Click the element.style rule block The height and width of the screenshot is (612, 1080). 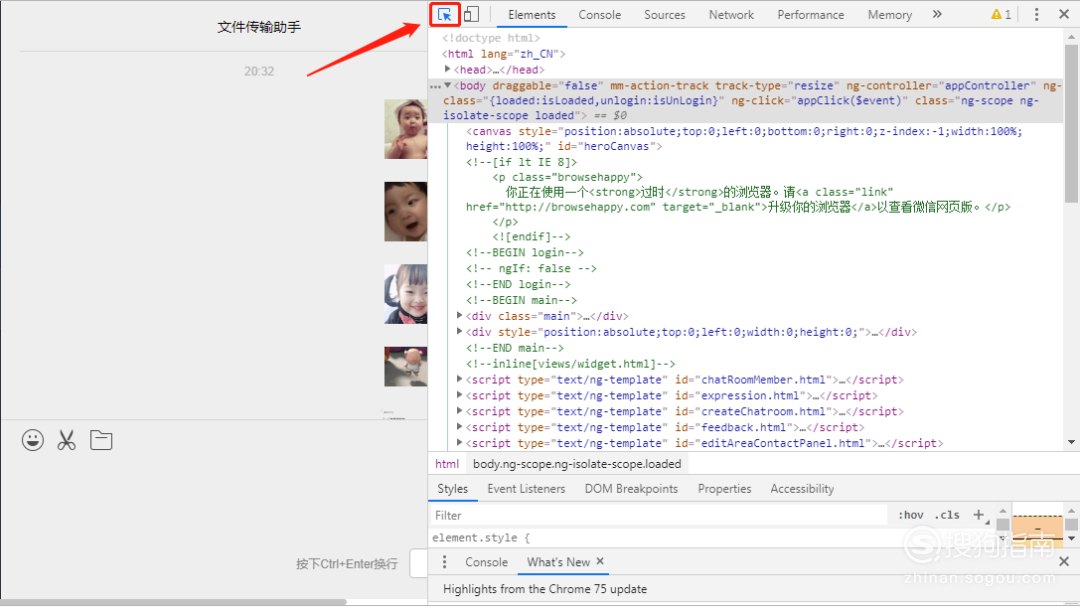(x=481, y=538)
